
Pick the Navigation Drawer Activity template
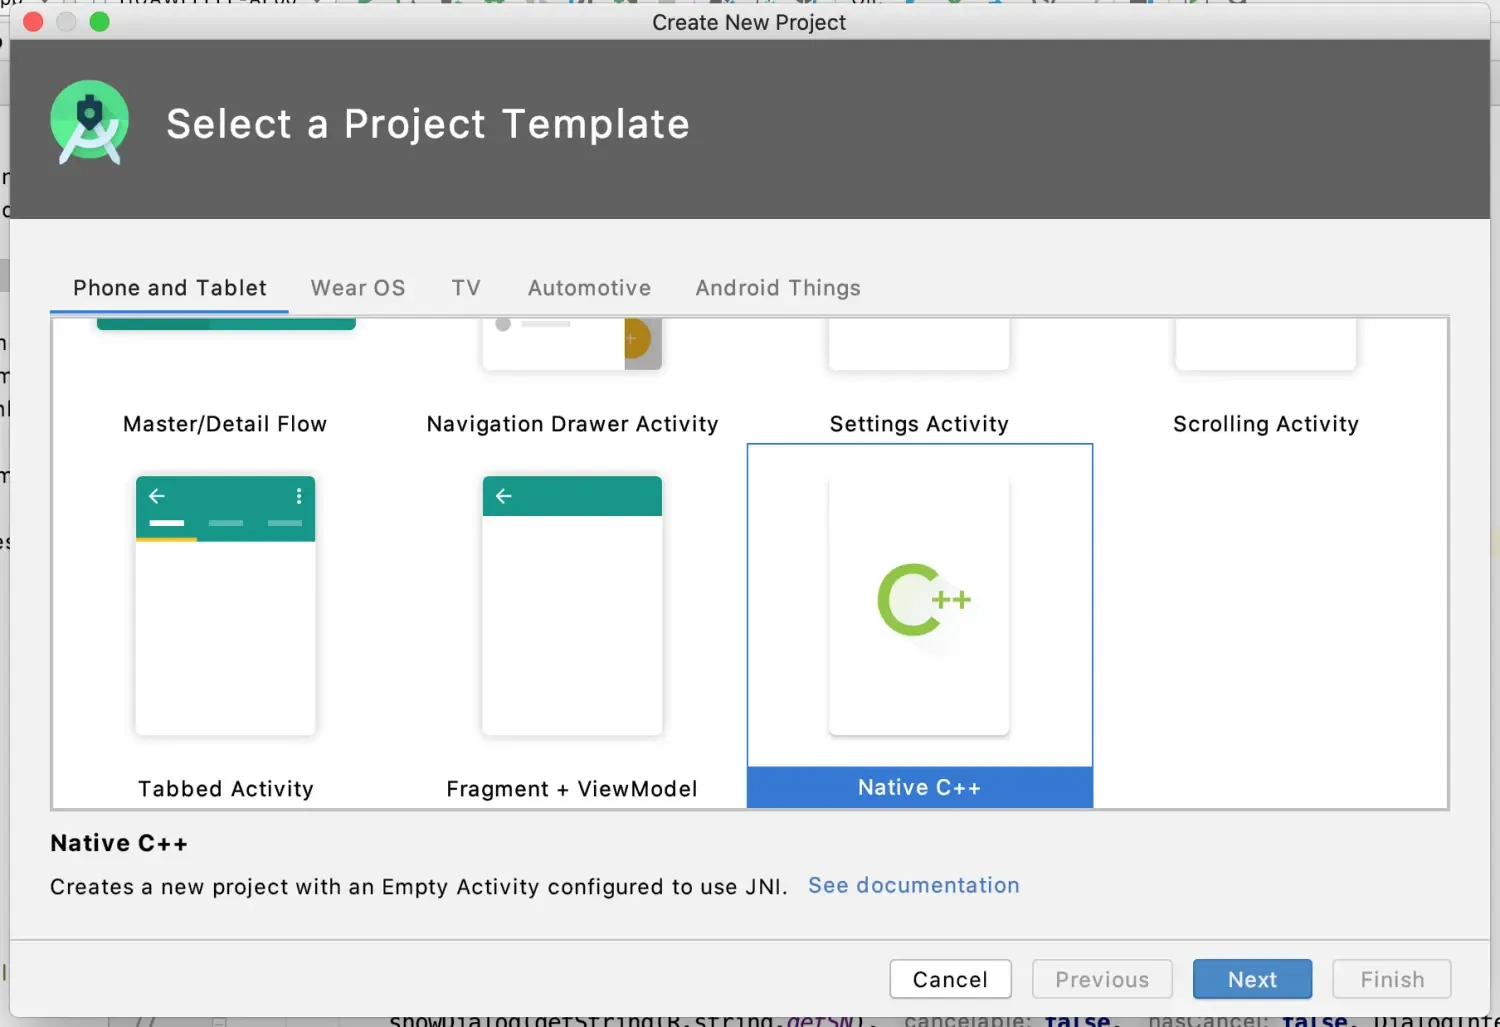572,424
